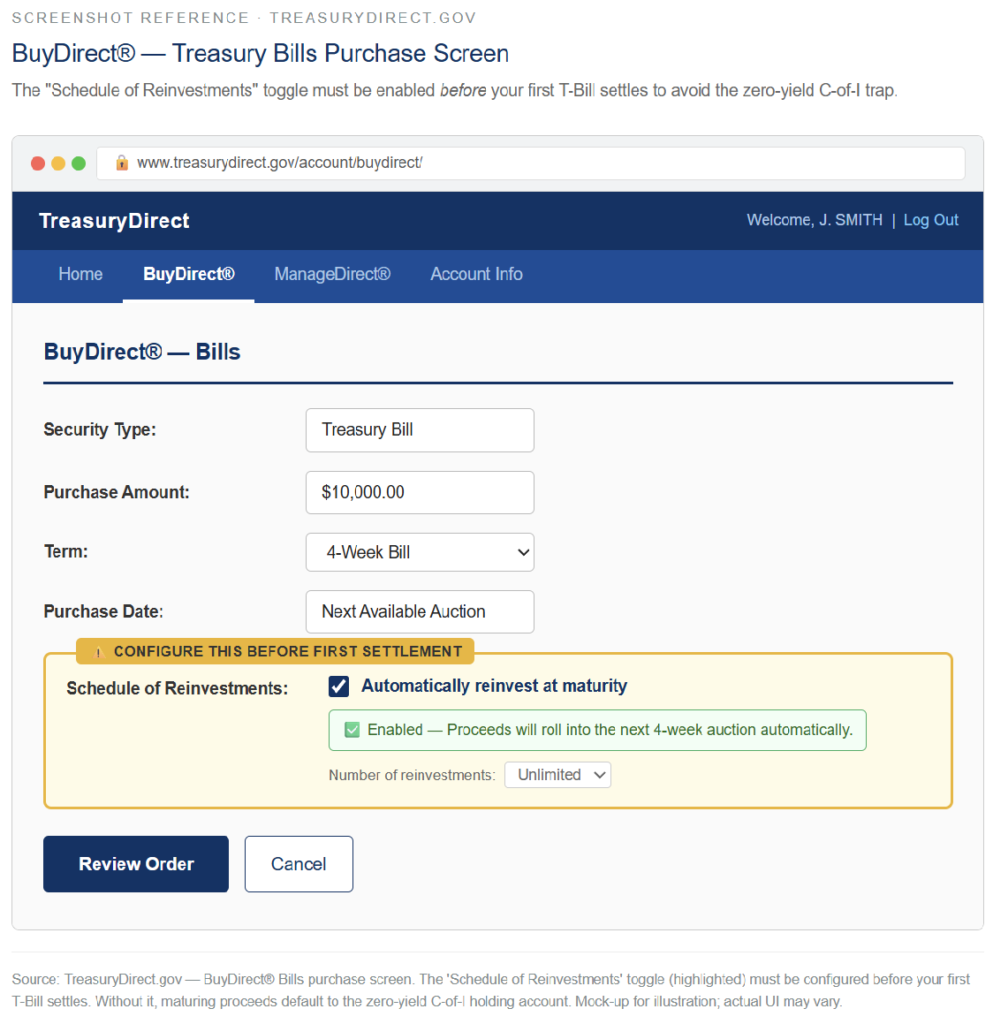Click the Review Order button
Screen dimensions: 993x1024
pyautogui.click(x=135, y=863)
